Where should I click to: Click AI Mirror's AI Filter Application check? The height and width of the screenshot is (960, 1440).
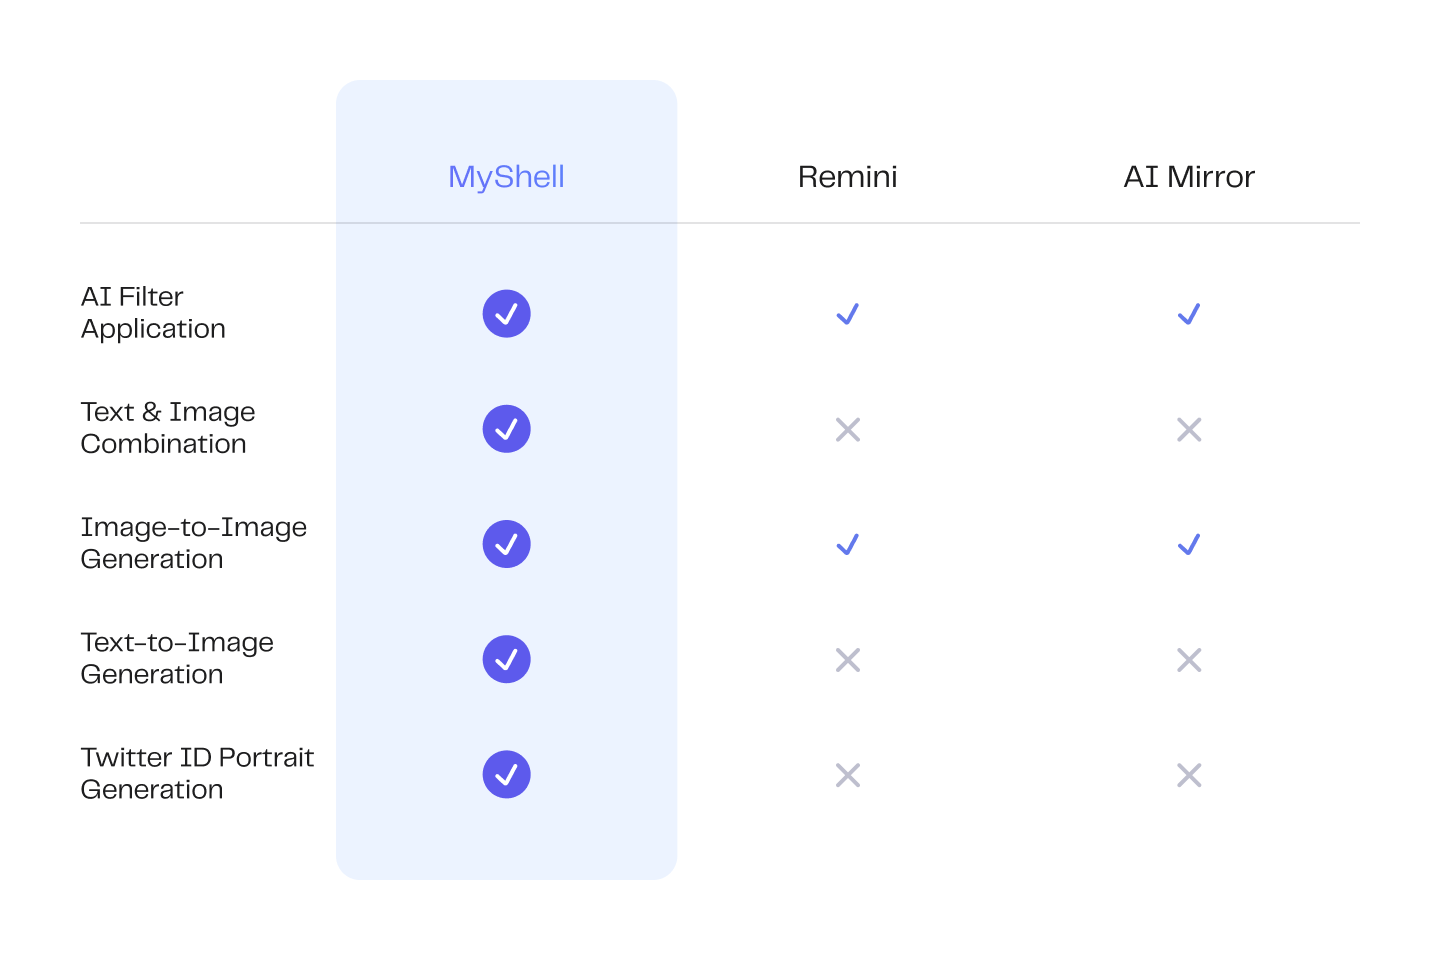(x=1188, y=314)
